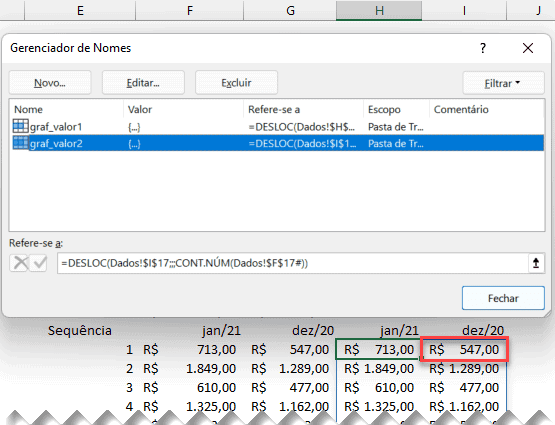
Task: Click the jan/21 header in column F
Action: coord(221,331)
